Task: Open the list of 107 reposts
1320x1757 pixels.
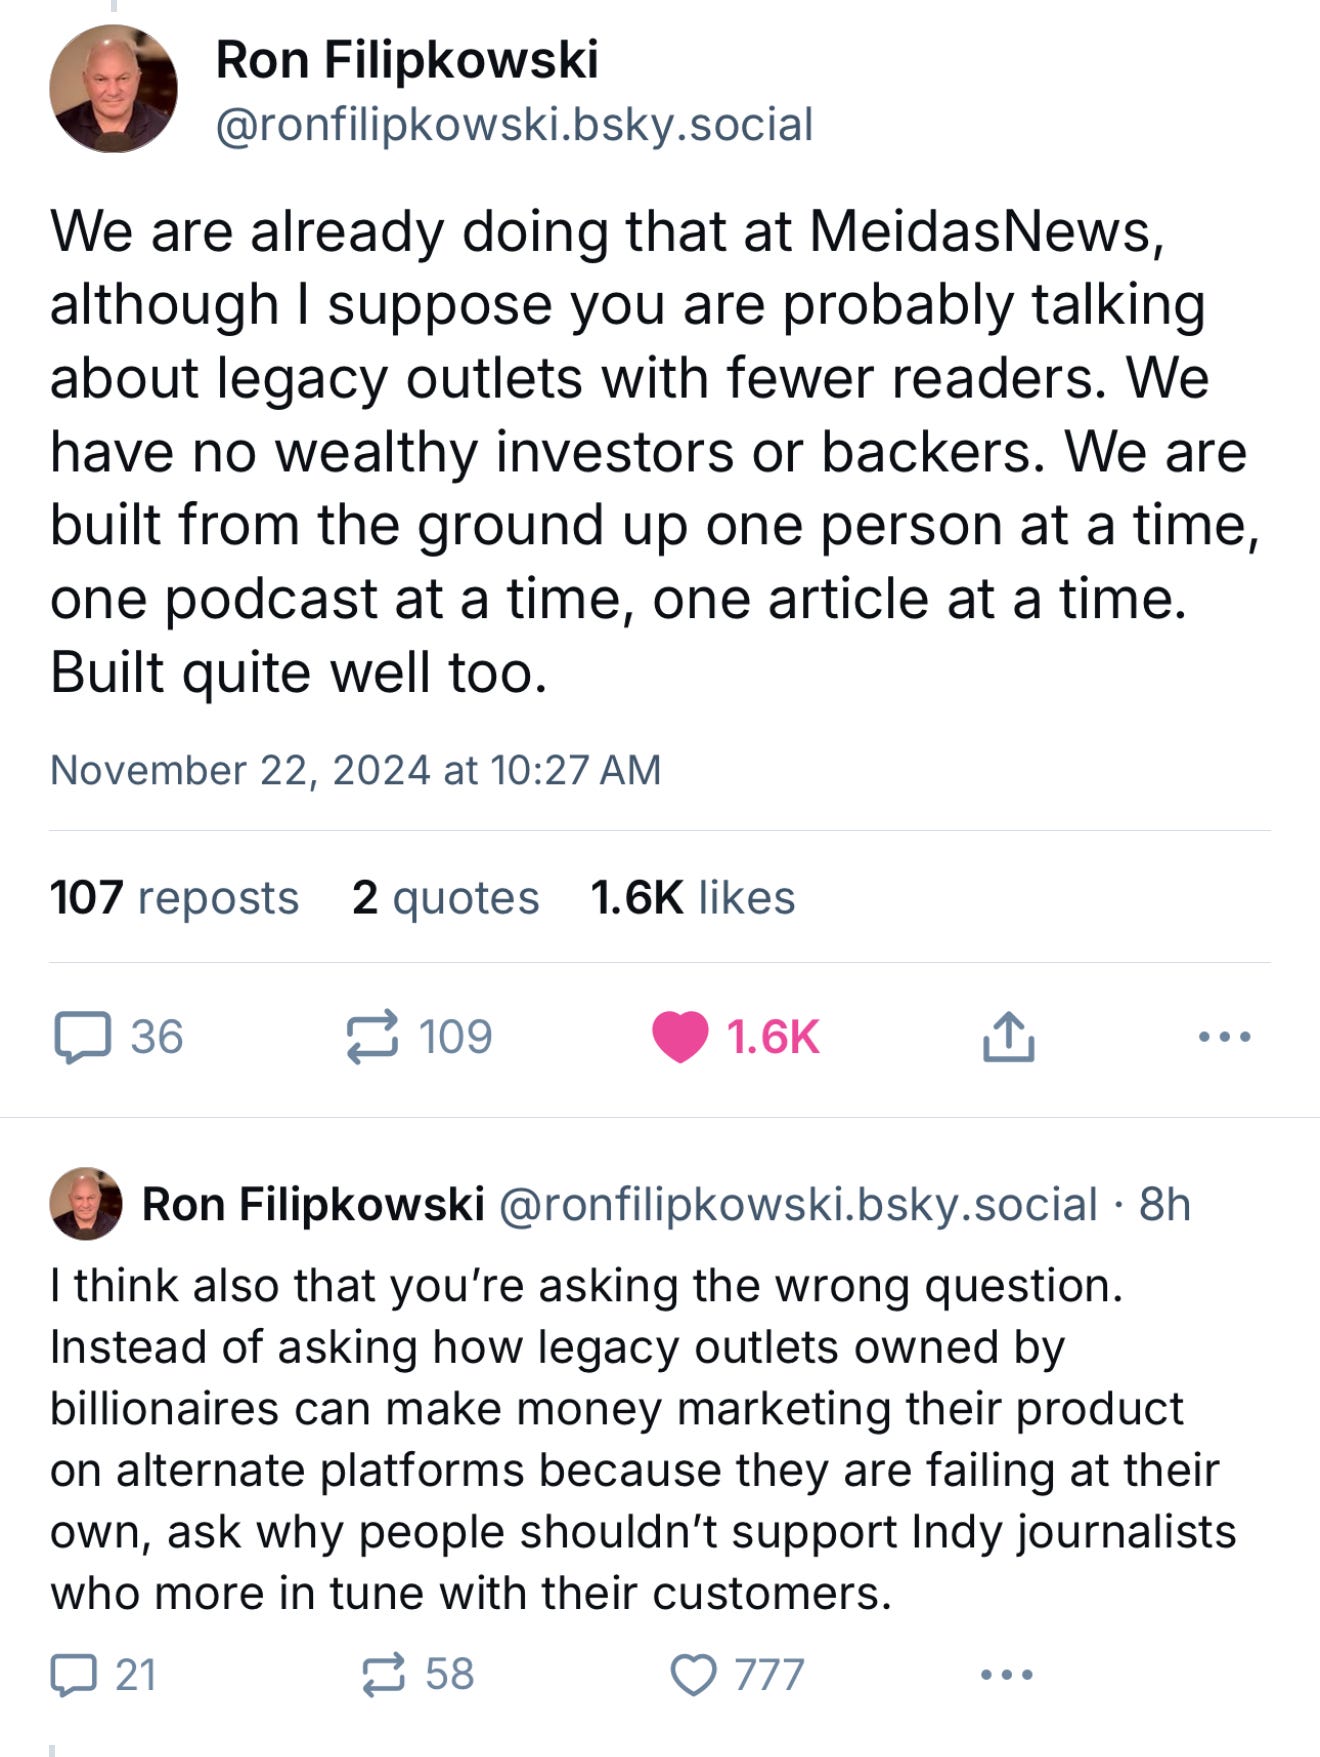Action: coord(175,897)
